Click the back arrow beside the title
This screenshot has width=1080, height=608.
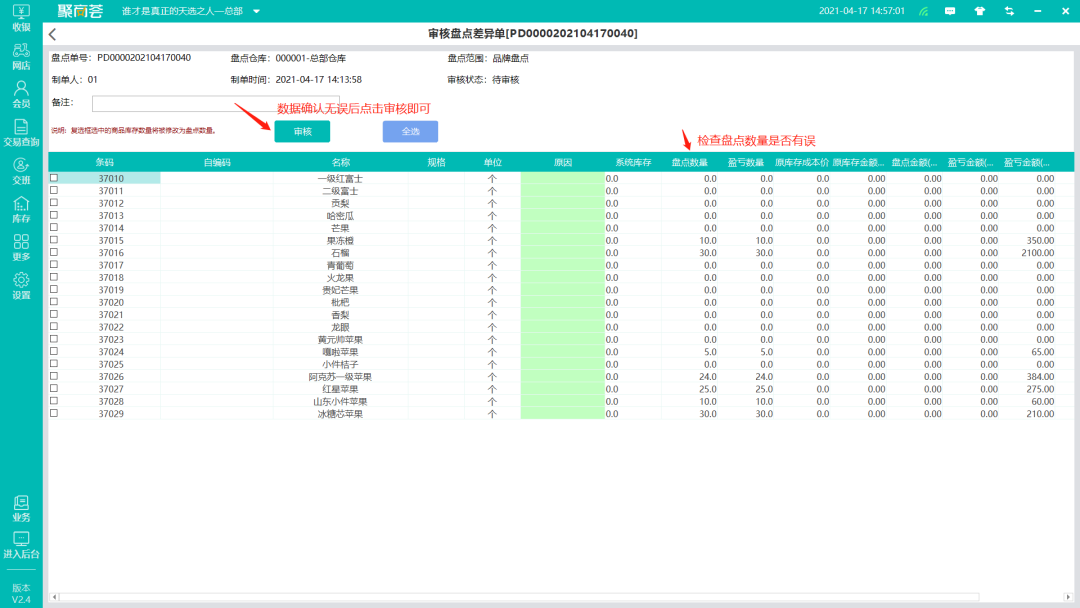coord(52,34)
